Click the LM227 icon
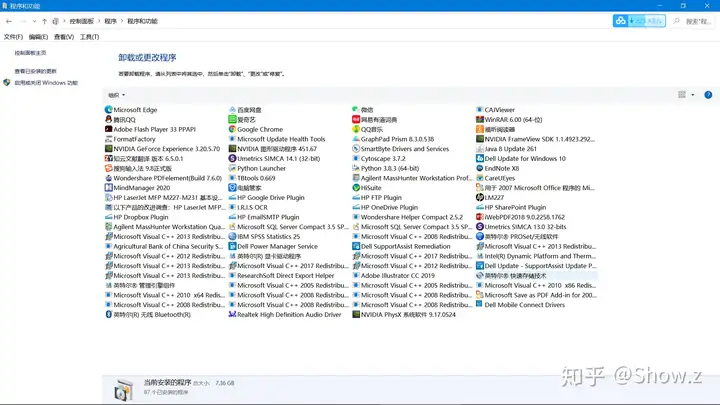720x405 pixels. pos(480,197)
